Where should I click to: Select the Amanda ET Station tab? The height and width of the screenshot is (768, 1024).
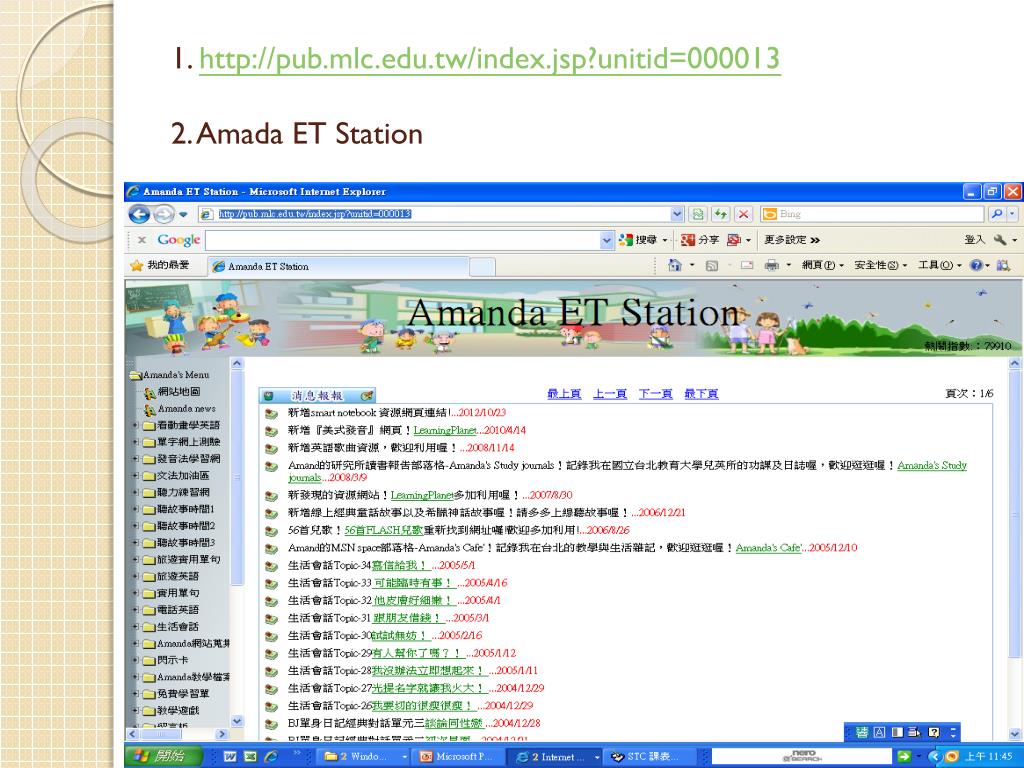coord(338,266)
